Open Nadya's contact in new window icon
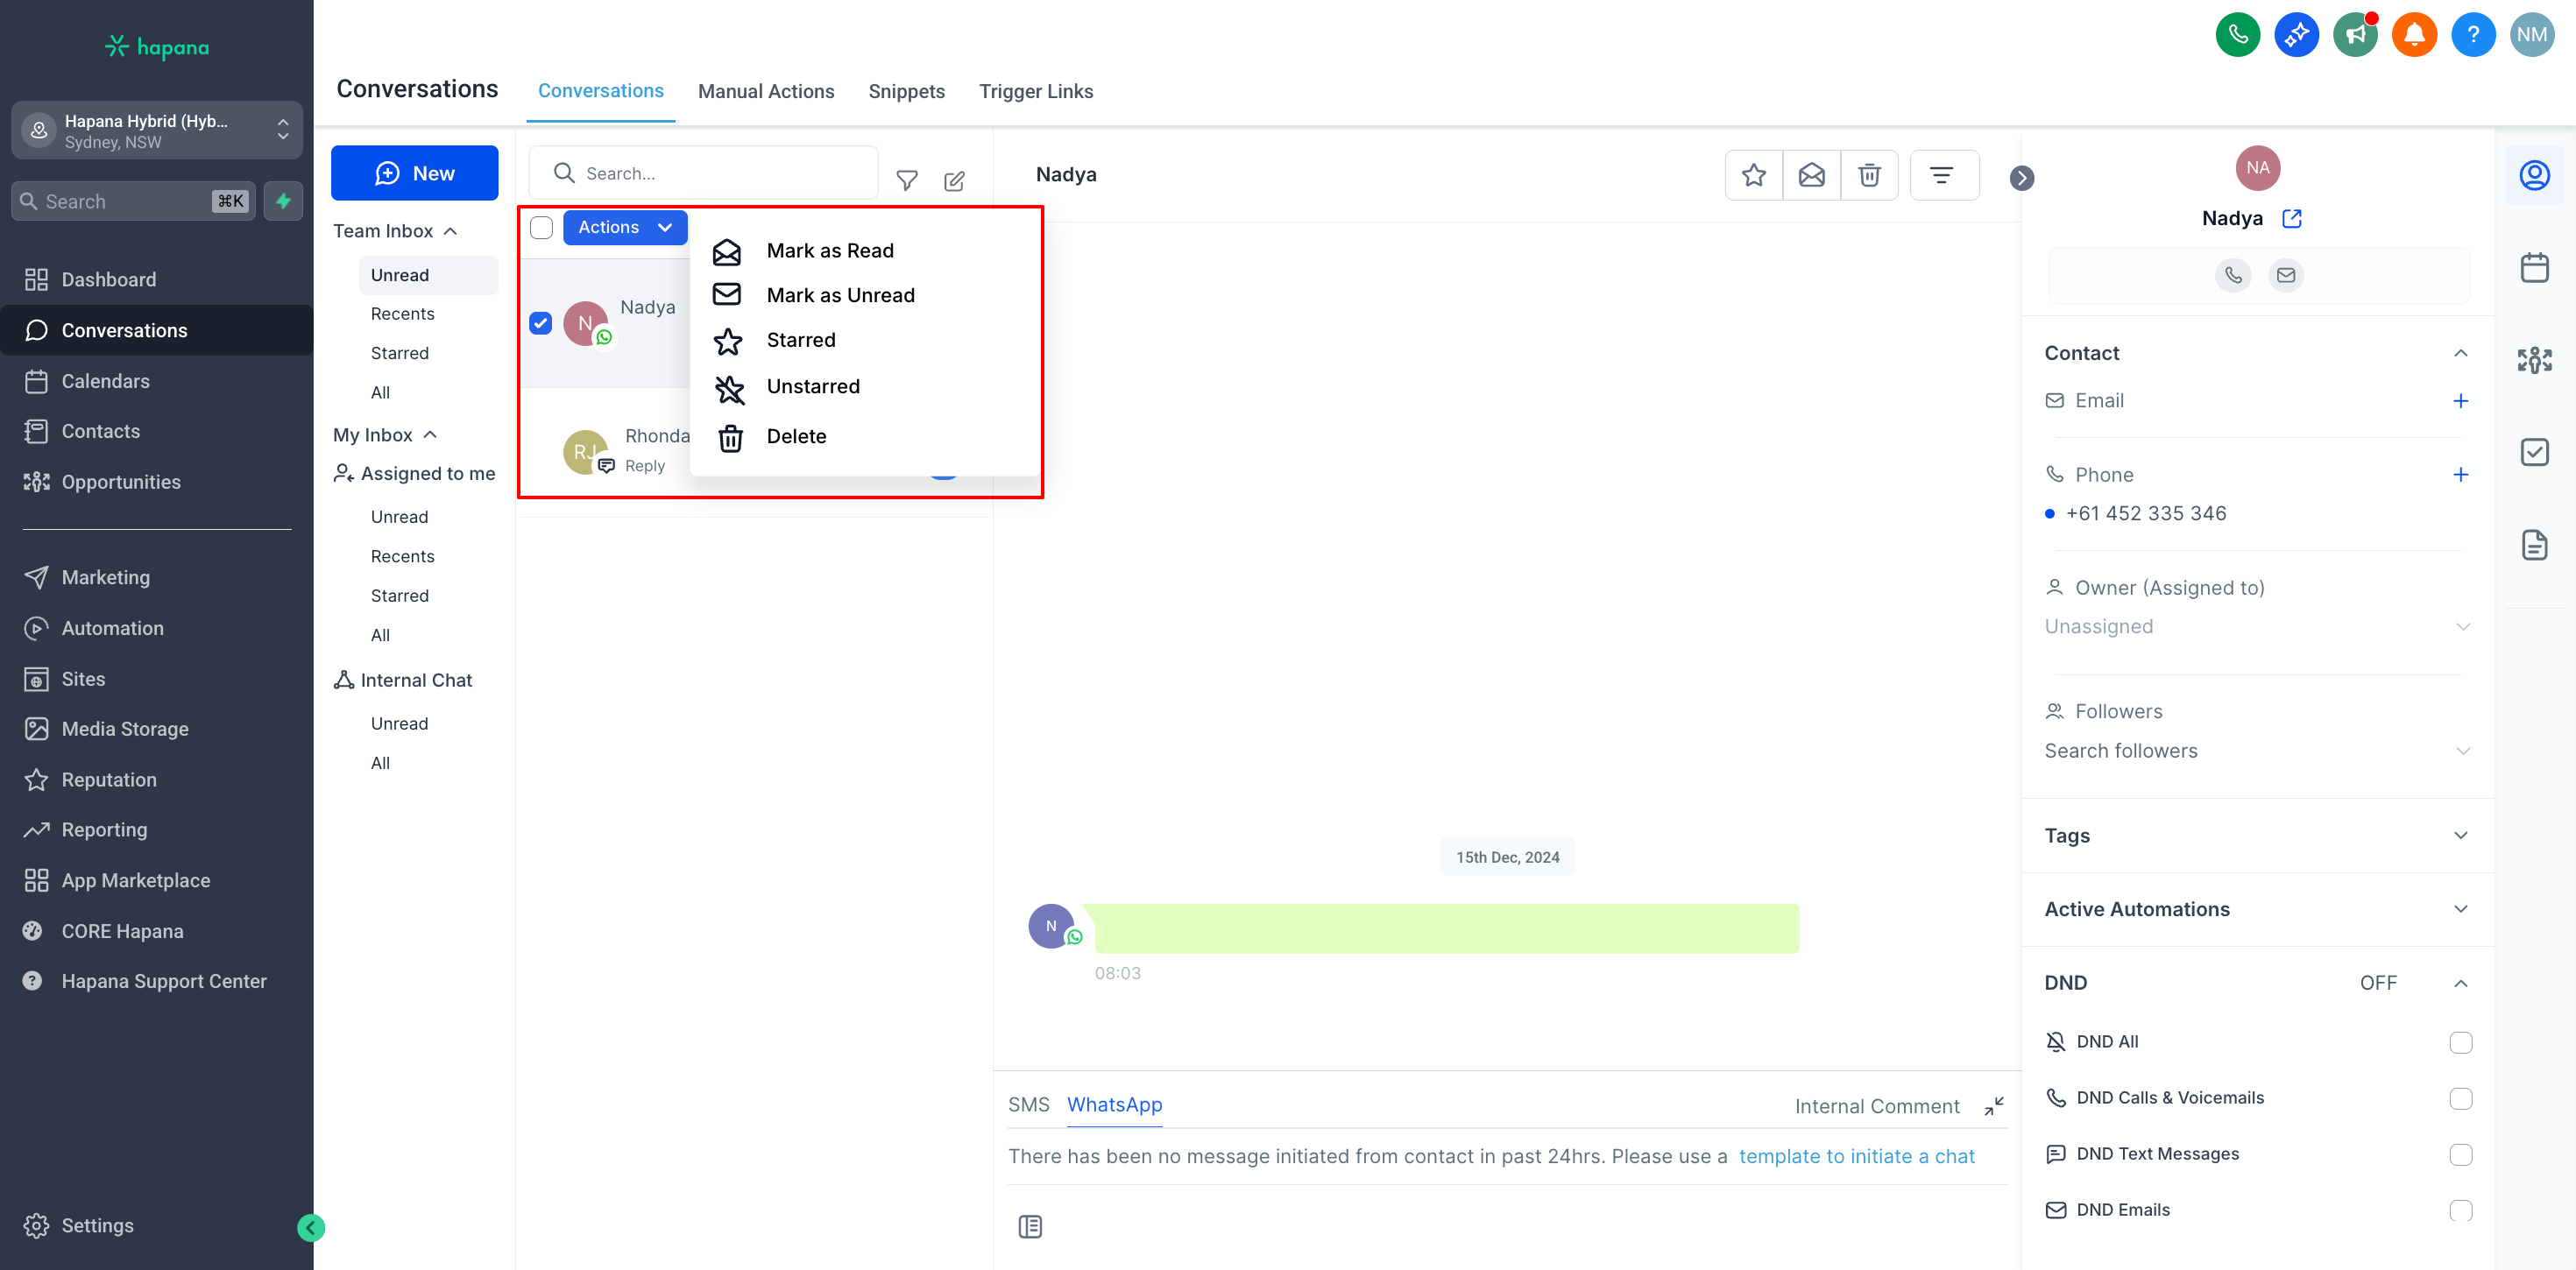 click(2291, 218)
